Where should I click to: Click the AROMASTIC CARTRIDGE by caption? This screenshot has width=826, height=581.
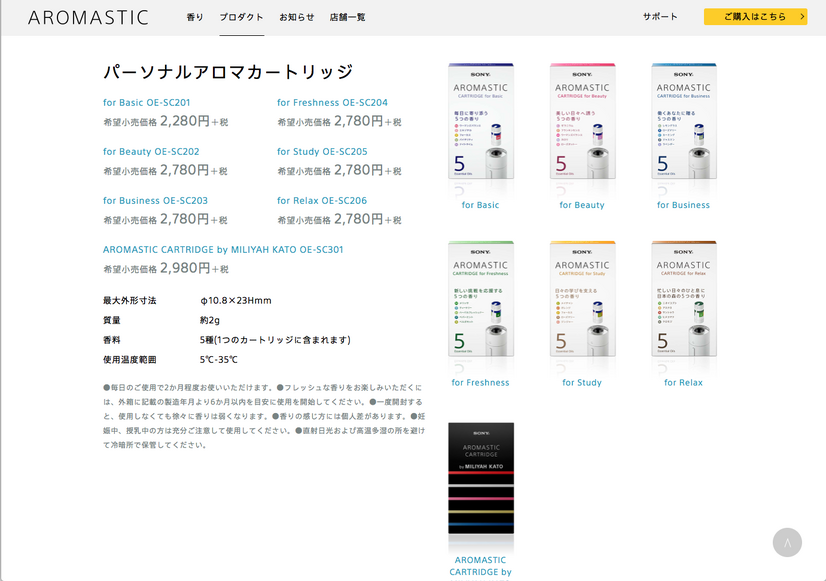(x=480, y=566)
